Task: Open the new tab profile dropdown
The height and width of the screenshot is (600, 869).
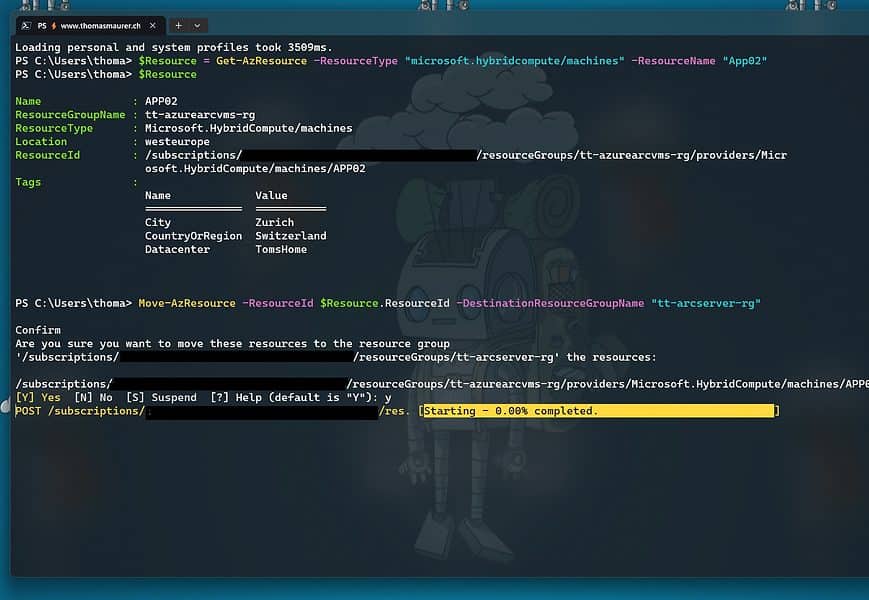Action: tap(197, 25)
